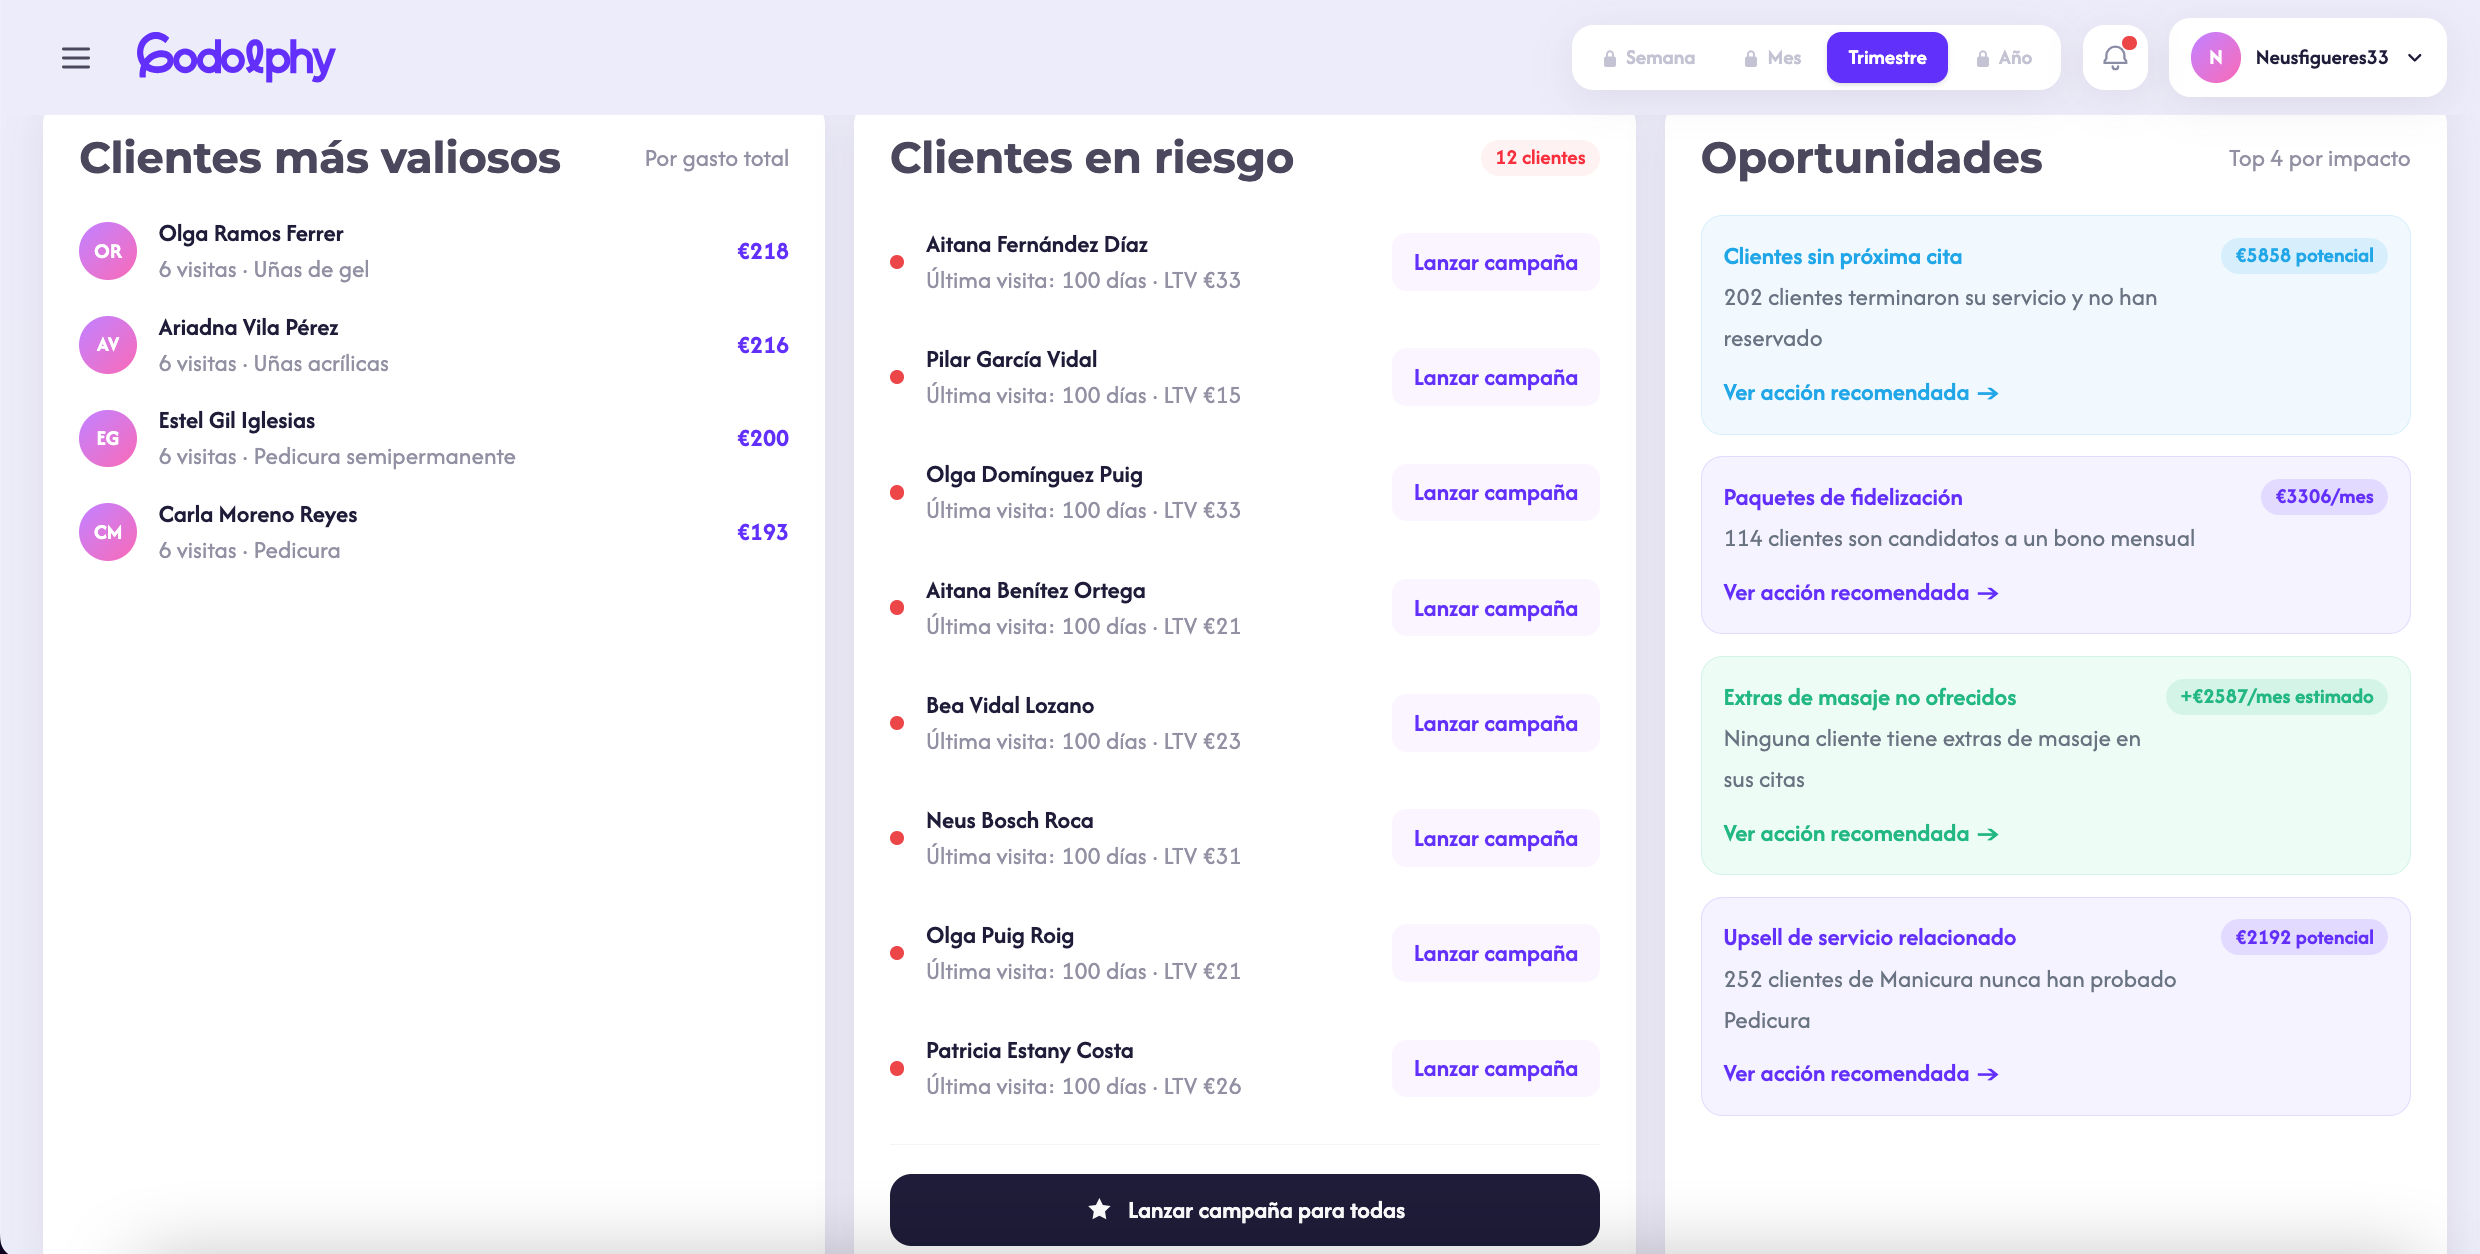Click red risk dot beside Aitana Fernández Díaz
Viewport: 2480px width, 1254px height.
pyautogui.click(x=897, y=262)
